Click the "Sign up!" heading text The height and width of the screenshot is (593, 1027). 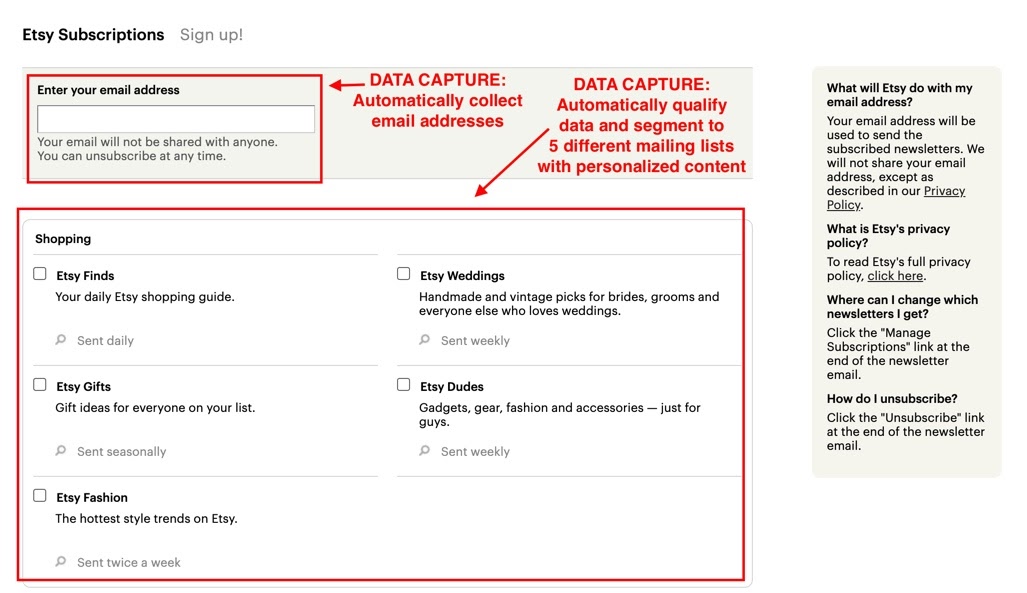pyautogui.click(x=211, y=35)
